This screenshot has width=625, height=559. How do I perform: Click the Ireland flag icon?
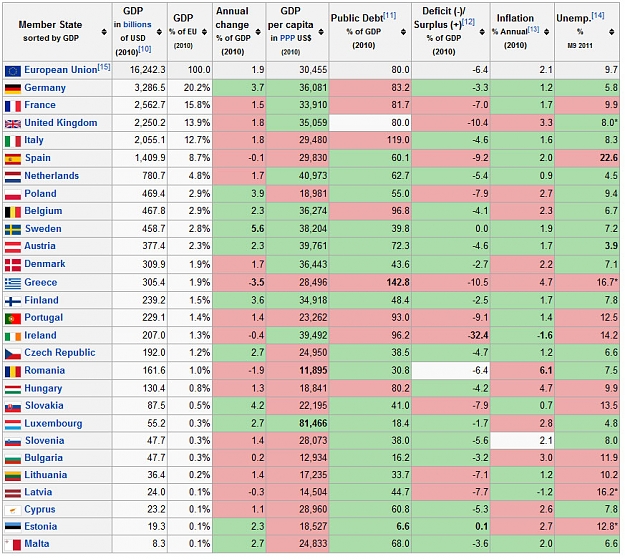coord(13,336)
